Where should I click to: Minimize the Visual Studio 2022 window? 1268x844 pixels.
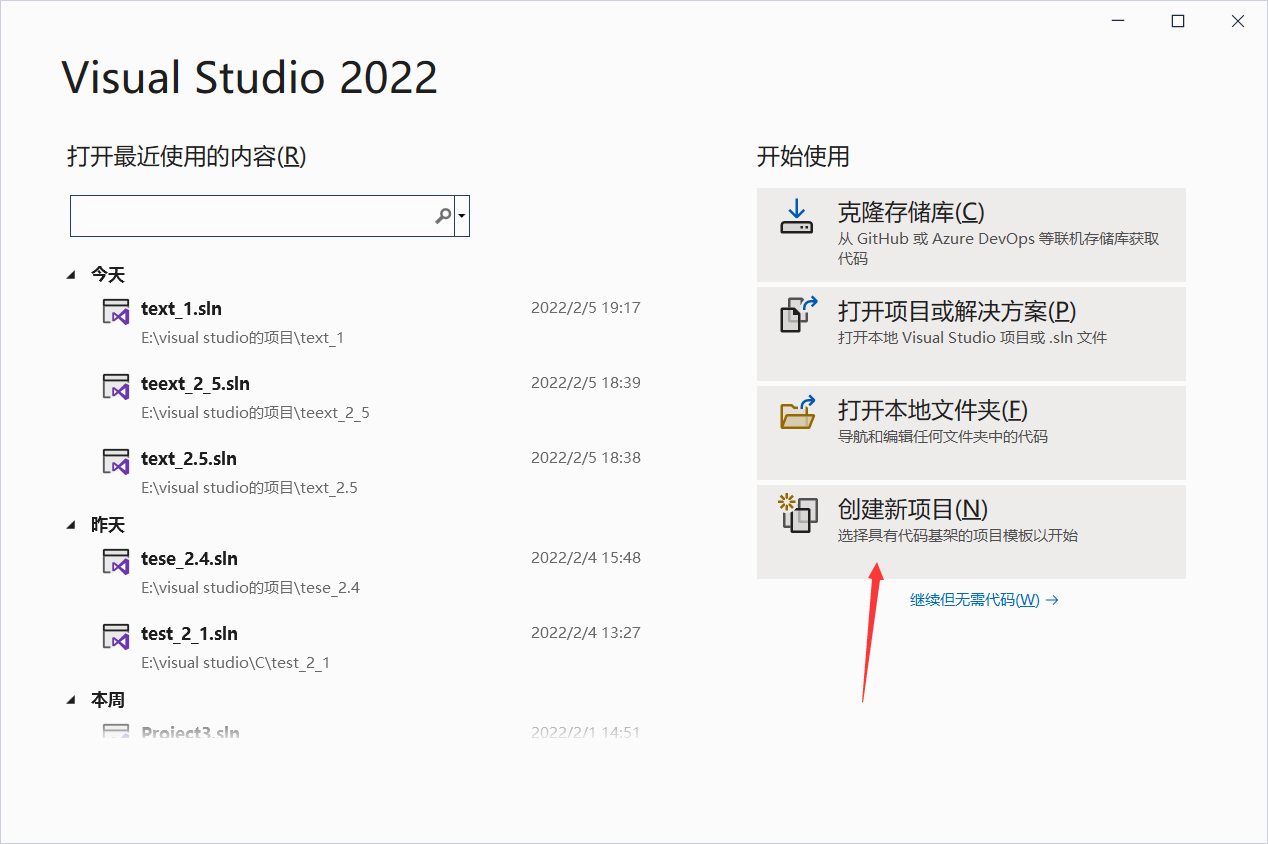click(1118, 21)
